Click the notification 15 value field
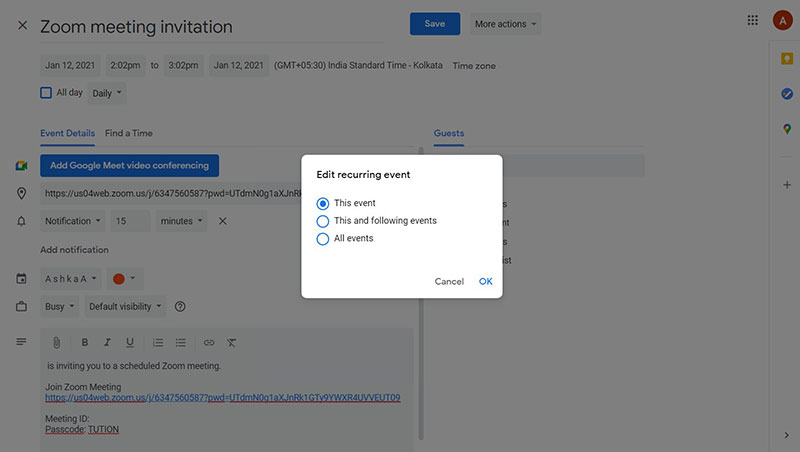This screenshot has width=800, height=452. pos(130,221)
